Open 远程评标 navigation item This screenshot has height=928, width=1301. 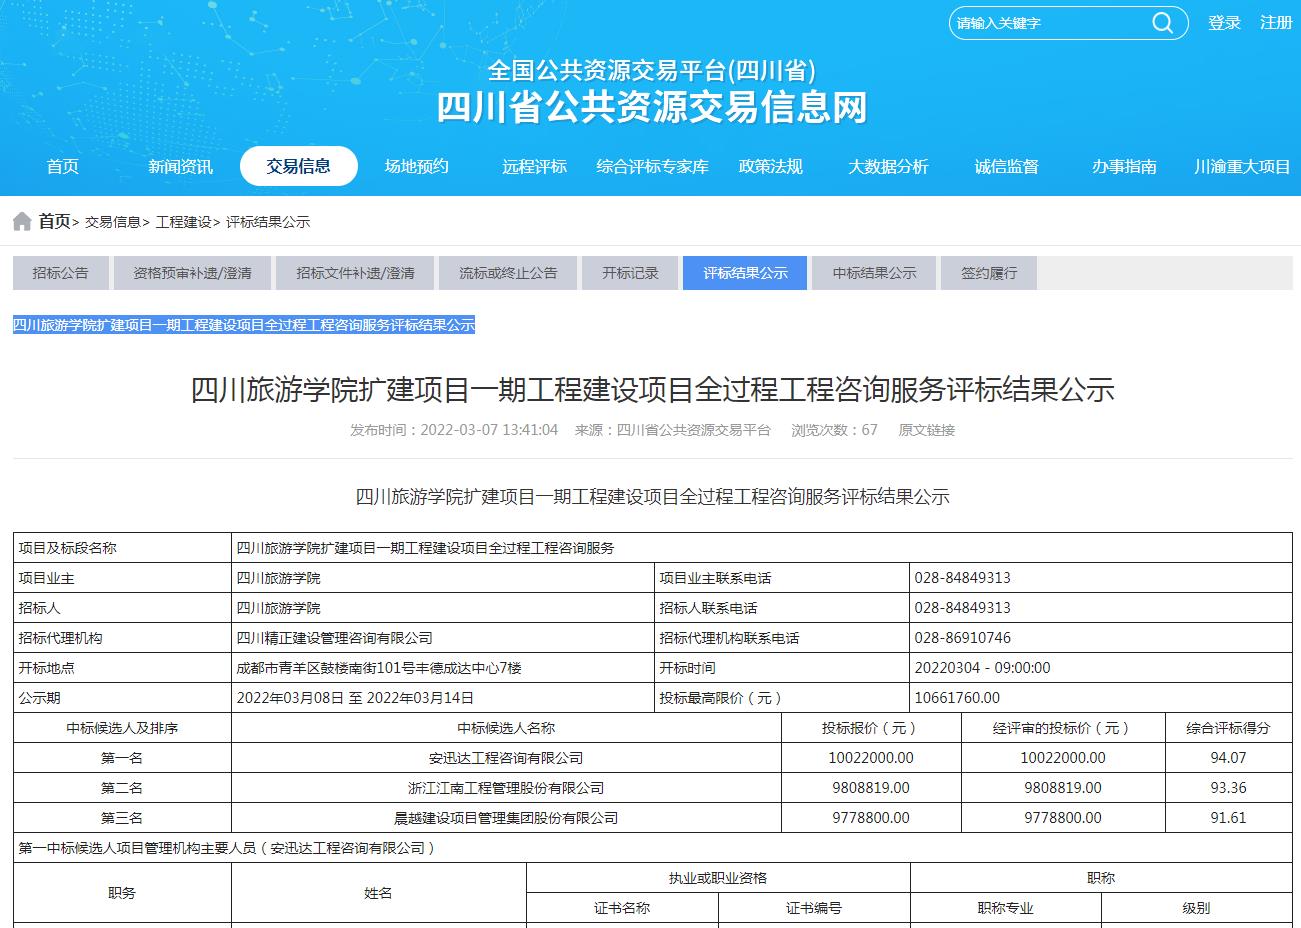click(534, 166)
